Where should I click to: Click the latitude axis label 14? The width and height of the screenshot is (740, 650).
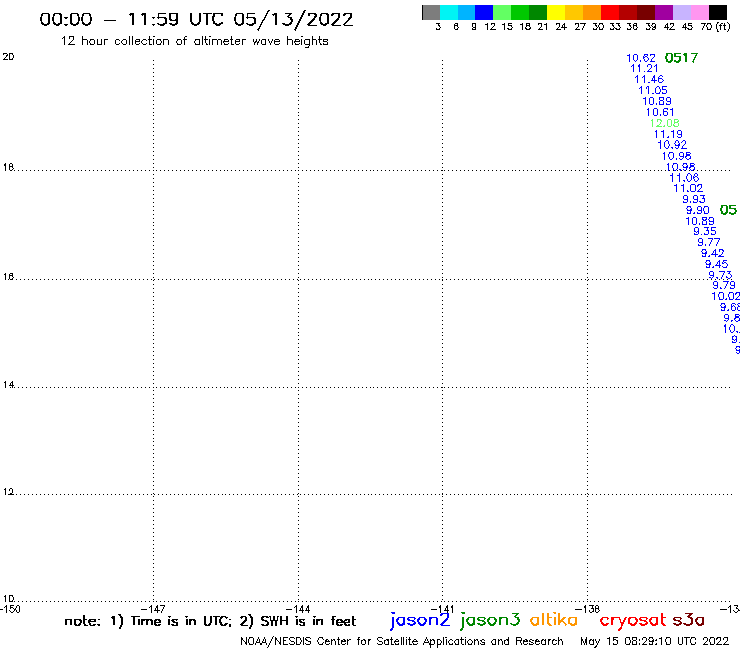pyautogui.click(x=8, y=385)
